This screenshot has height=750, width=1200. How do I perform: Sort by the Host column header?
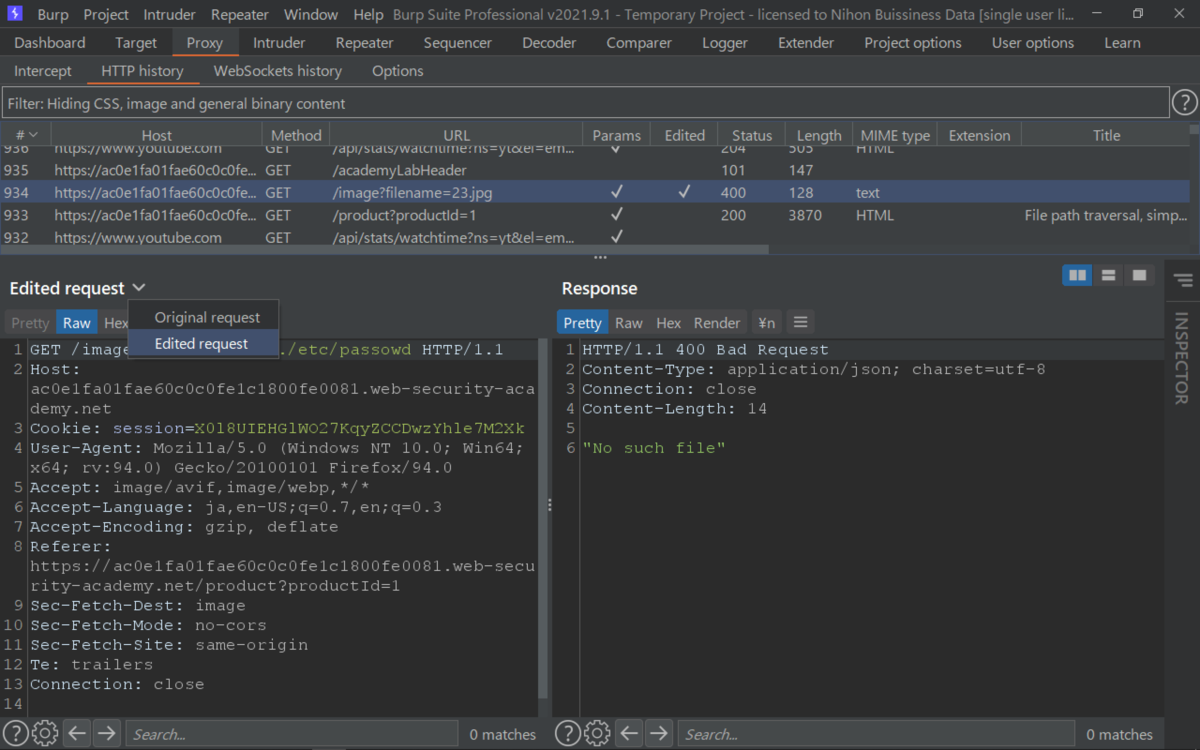tap(156, 135)
